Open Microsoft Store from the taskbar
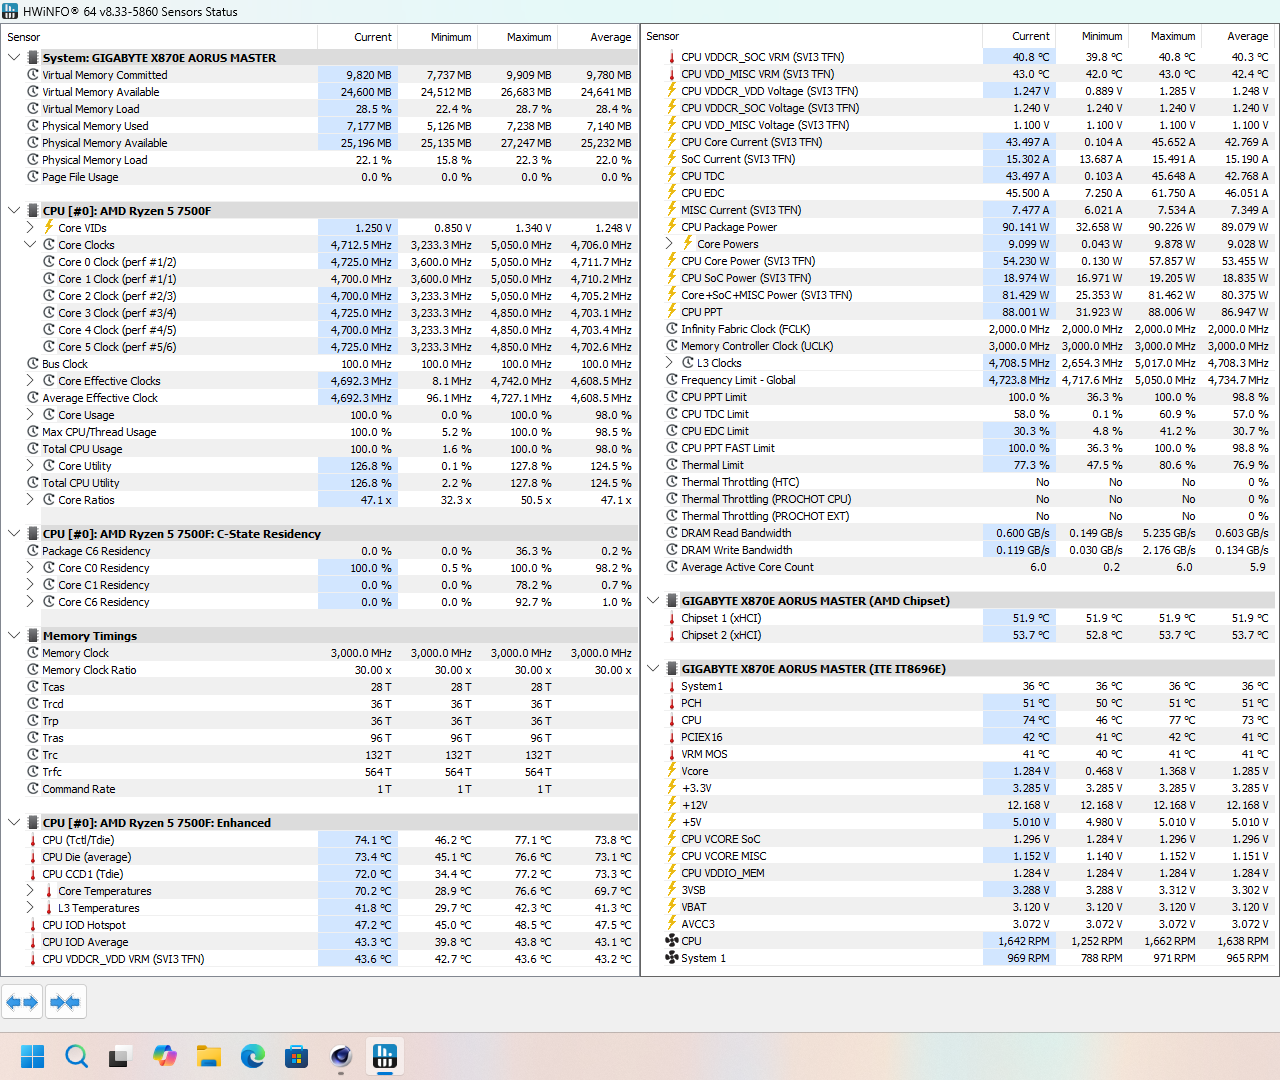1280x1080 pixels. pyautogui.click(x=297, y=1056)
